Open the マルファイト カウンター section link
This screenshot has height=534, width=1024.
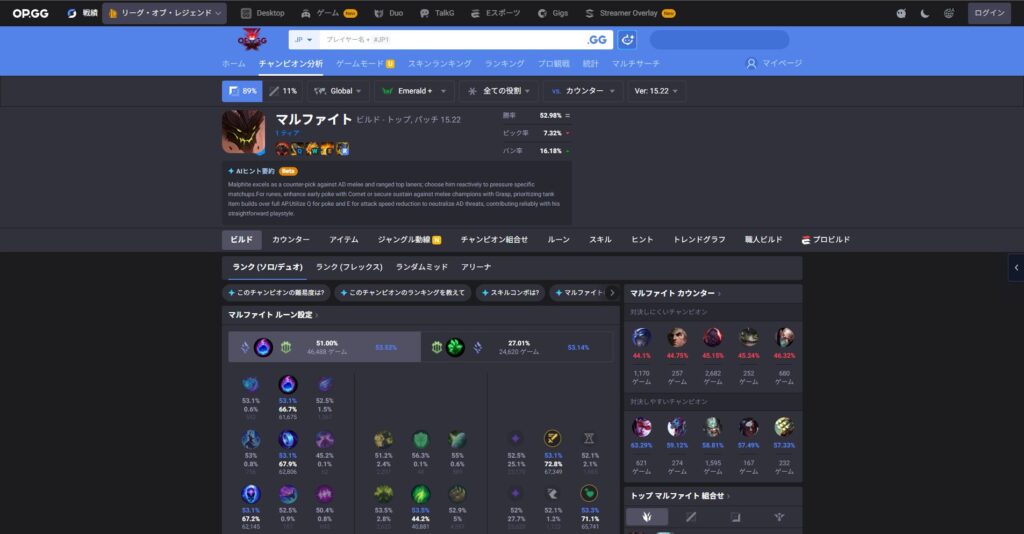(675, 294)
